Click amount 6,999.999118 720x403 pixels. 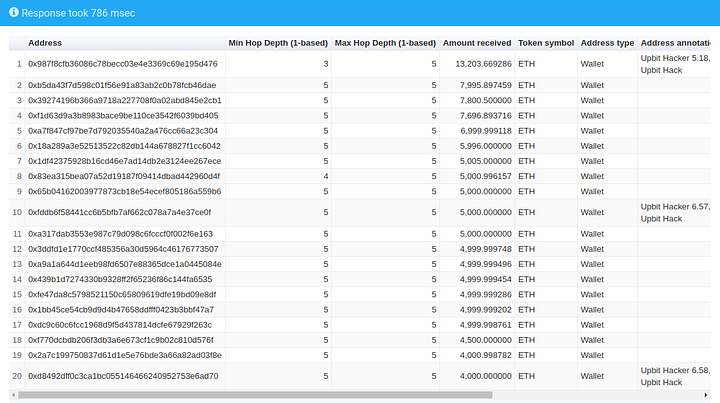[485, 131]
